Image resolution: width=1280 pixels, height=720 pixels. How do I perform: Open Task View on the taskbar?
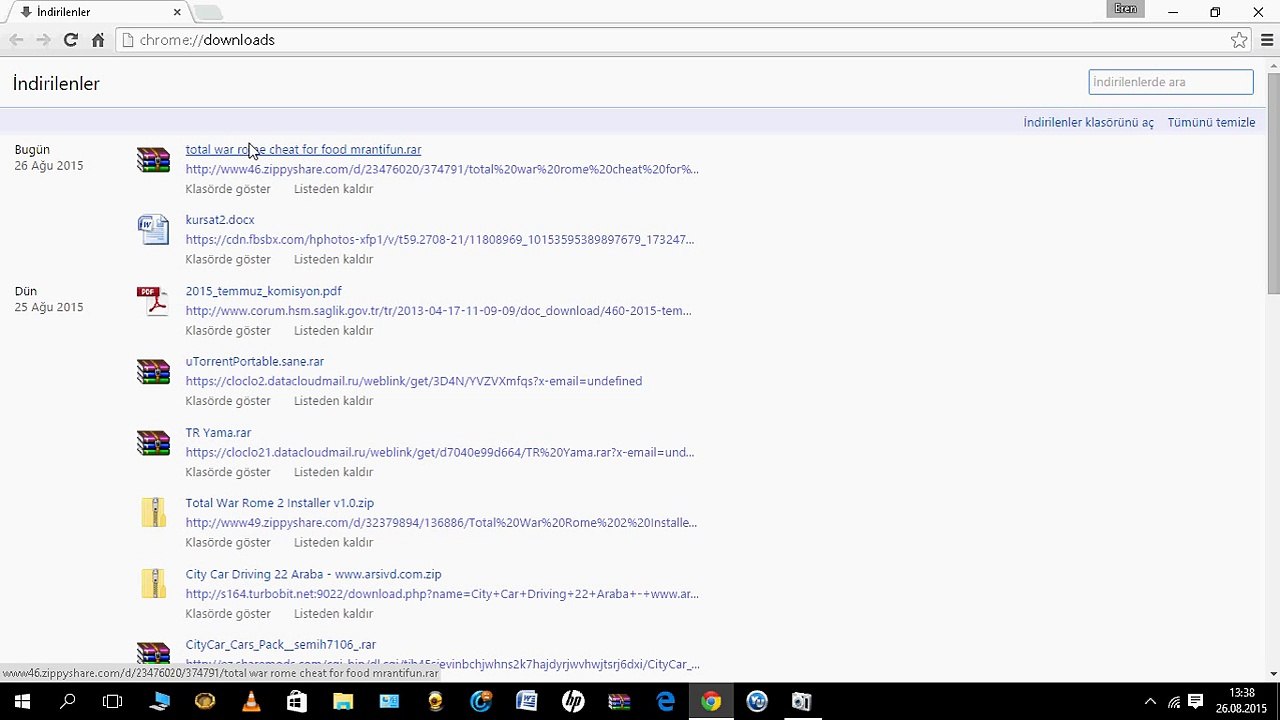(113, 702)
